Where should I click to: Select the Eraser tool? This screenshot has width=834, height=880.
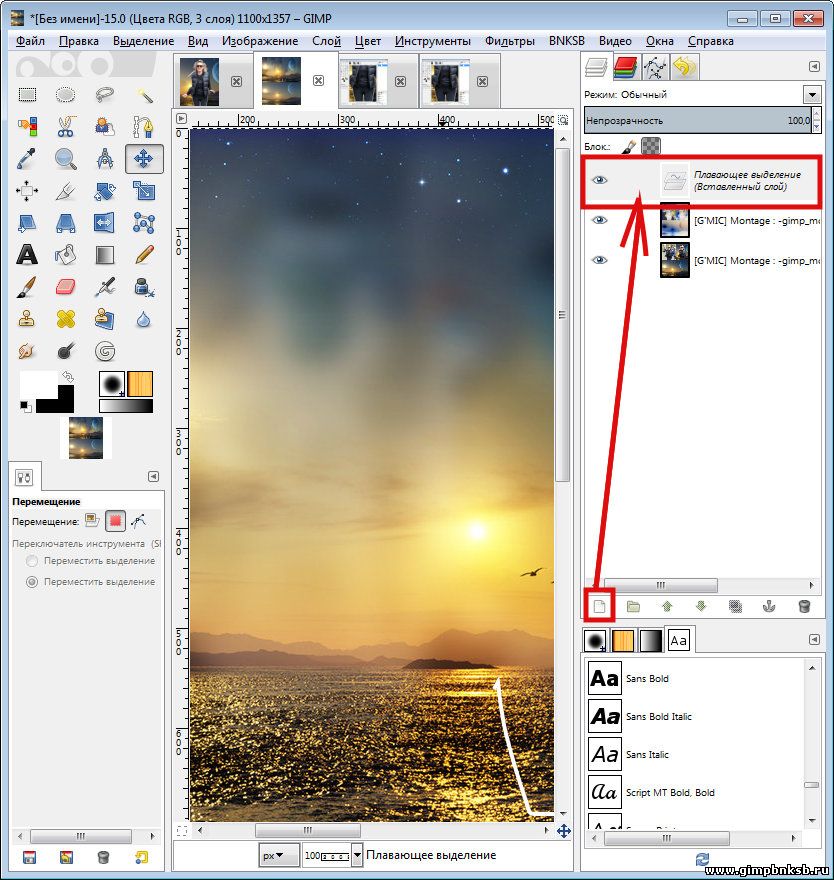[x=66, y=287]
